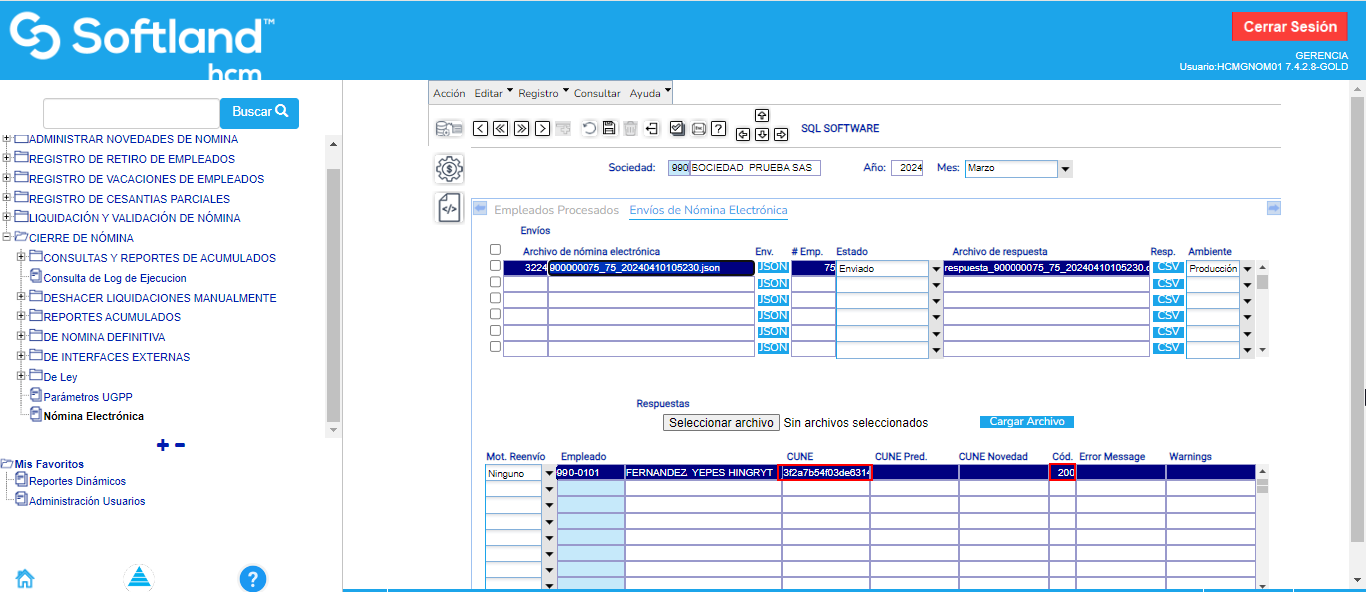Open the Estado dropdown showing Enviado
The height and width of the screenshot is (592, 1366).
click(936, 268)
